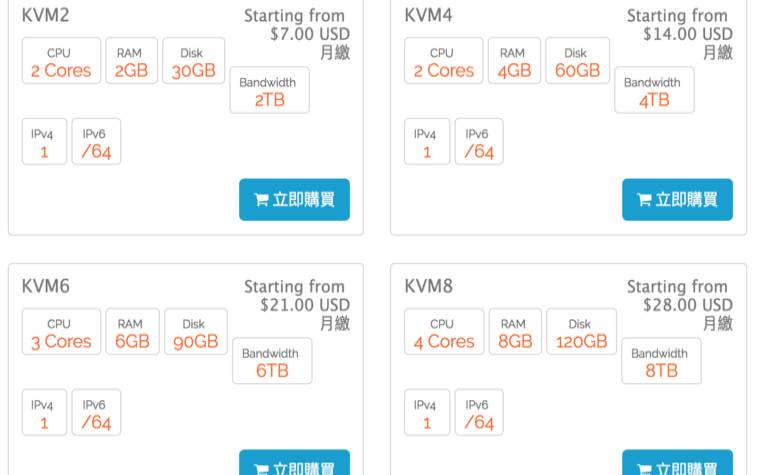The width and height of the screenshot is (761, 475).
Task: Buy the KVM4 plan with 立即購買
Action: pyautogui.click(x=677, y=199)
